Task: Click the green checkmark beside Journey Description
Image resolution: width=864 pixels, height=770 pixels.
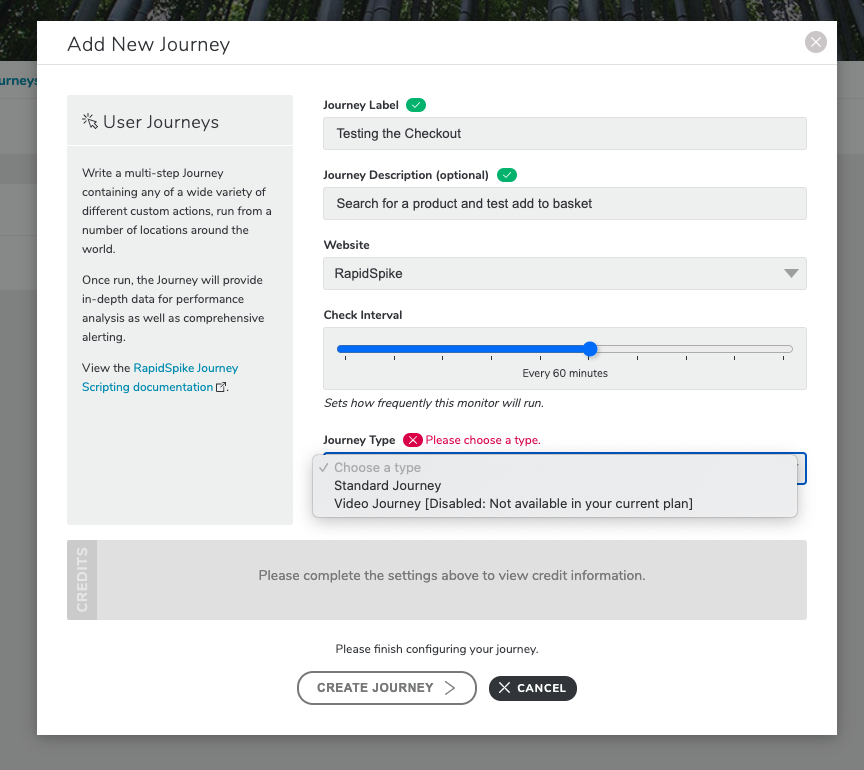Action: (507, 175)
